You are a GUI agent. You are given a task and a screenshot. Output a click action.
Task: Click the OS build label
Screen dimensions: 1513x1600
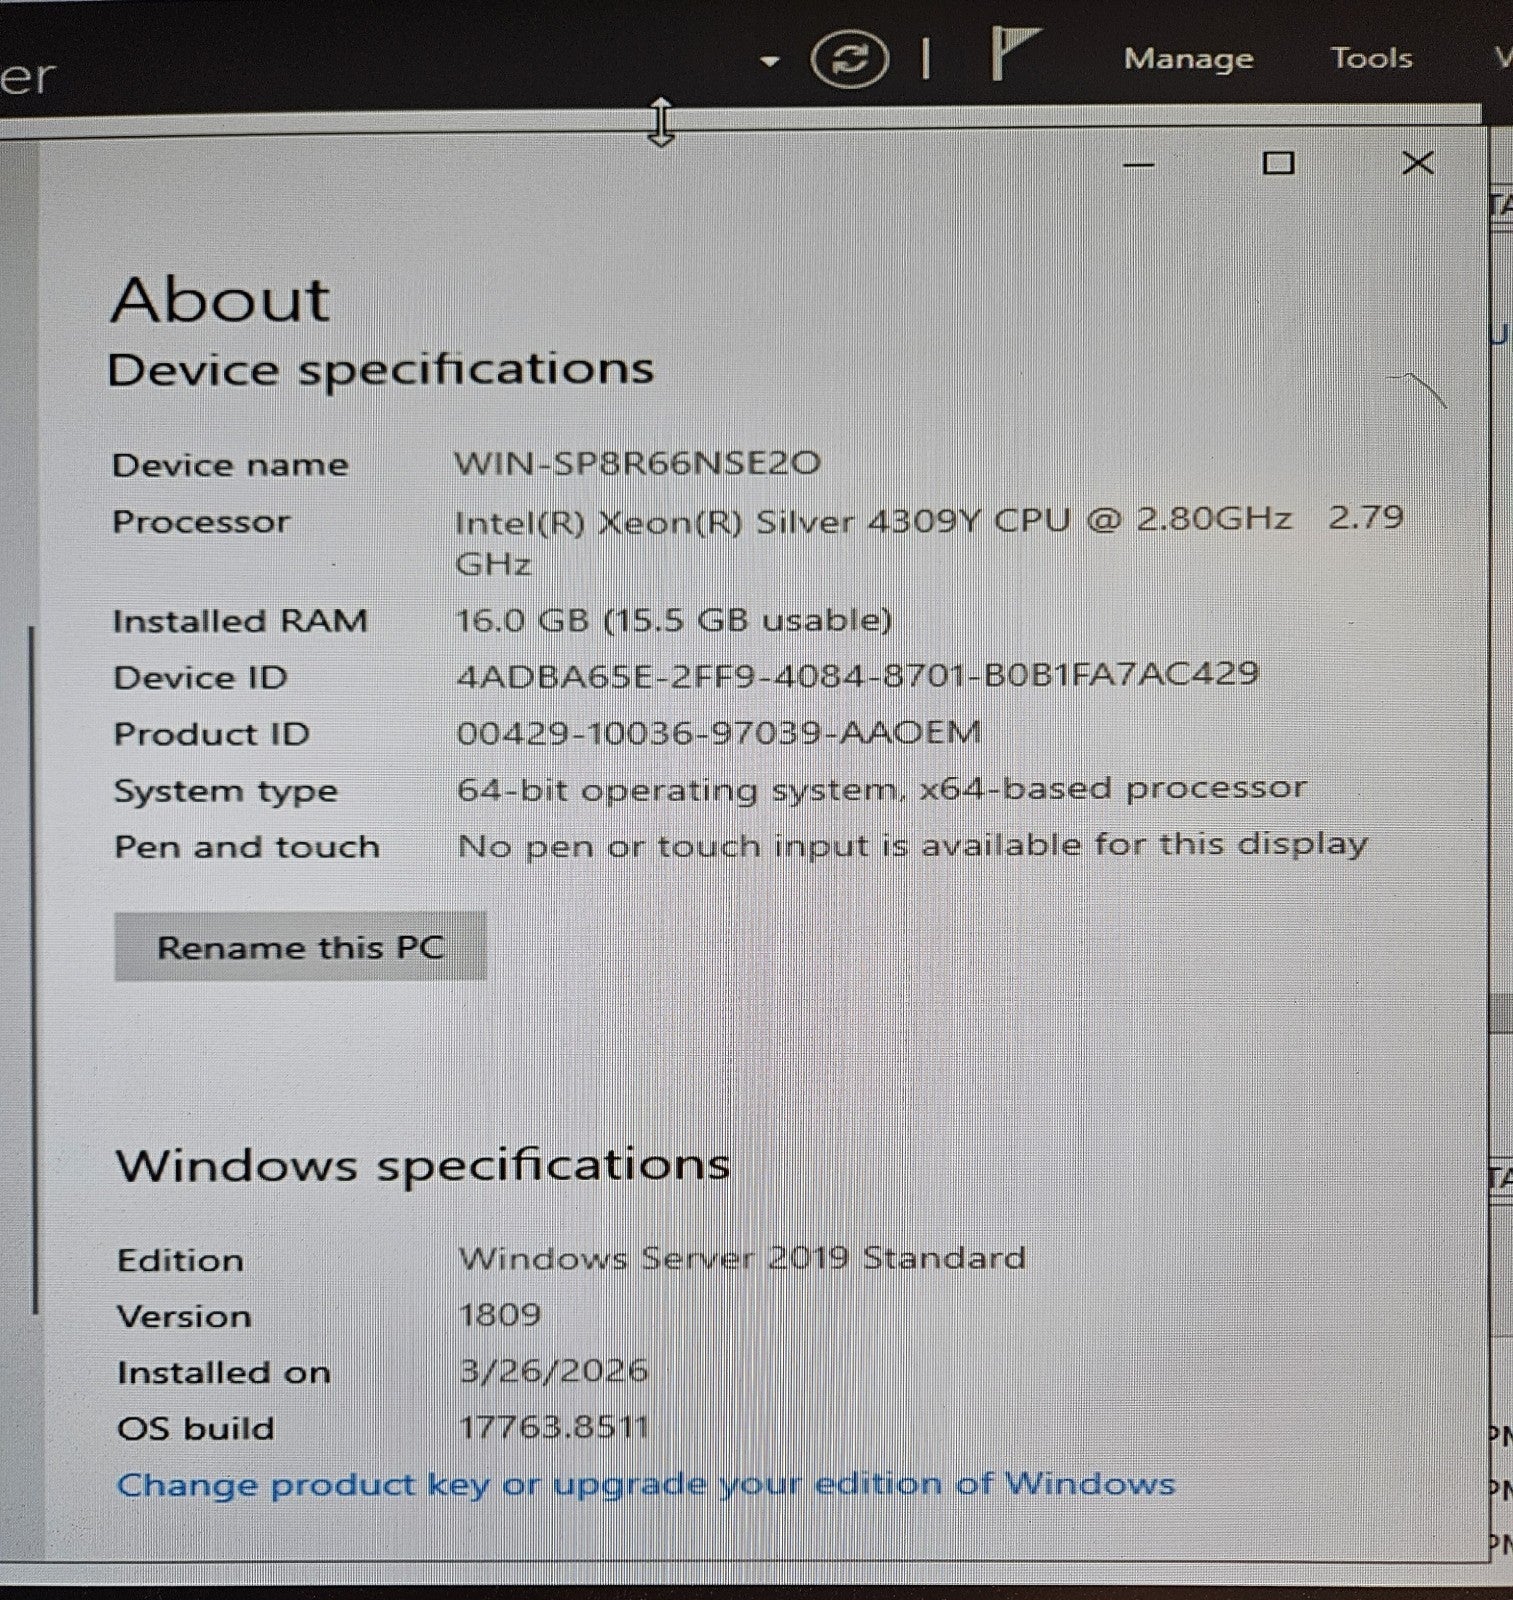[196, 1428]
